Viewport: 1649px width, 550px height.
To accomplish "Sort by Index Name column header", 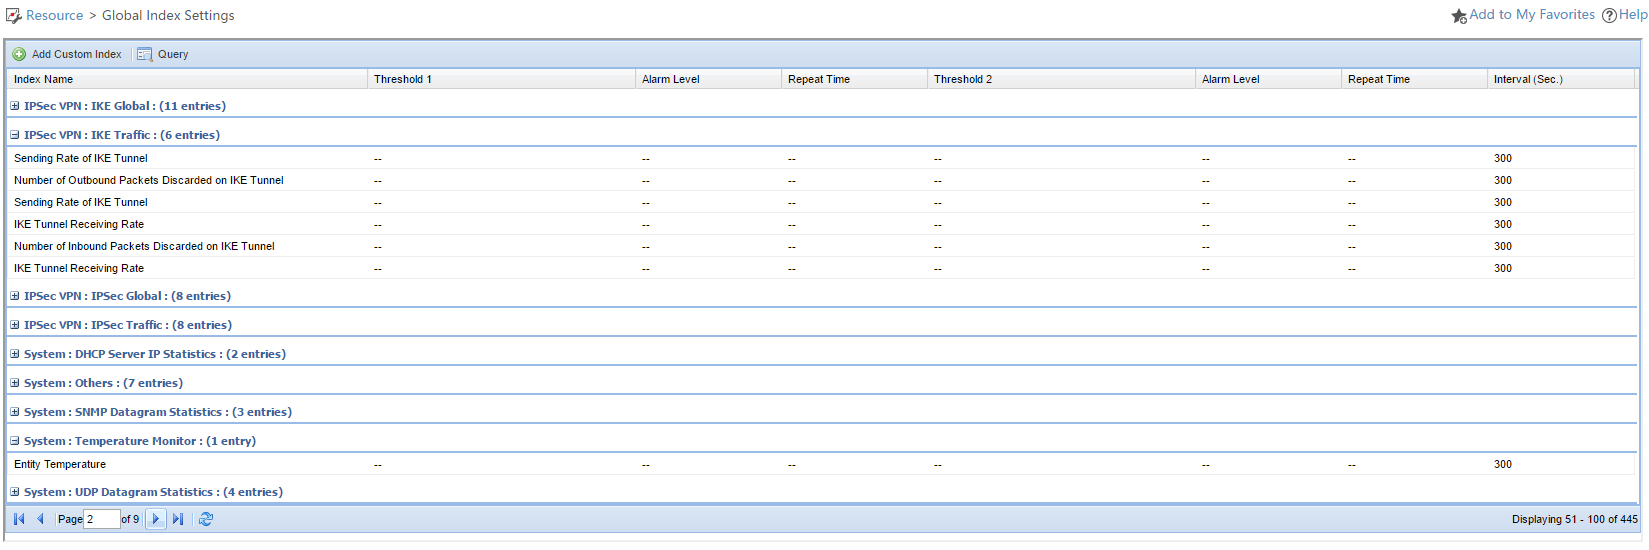I will (x=44, y=79).
